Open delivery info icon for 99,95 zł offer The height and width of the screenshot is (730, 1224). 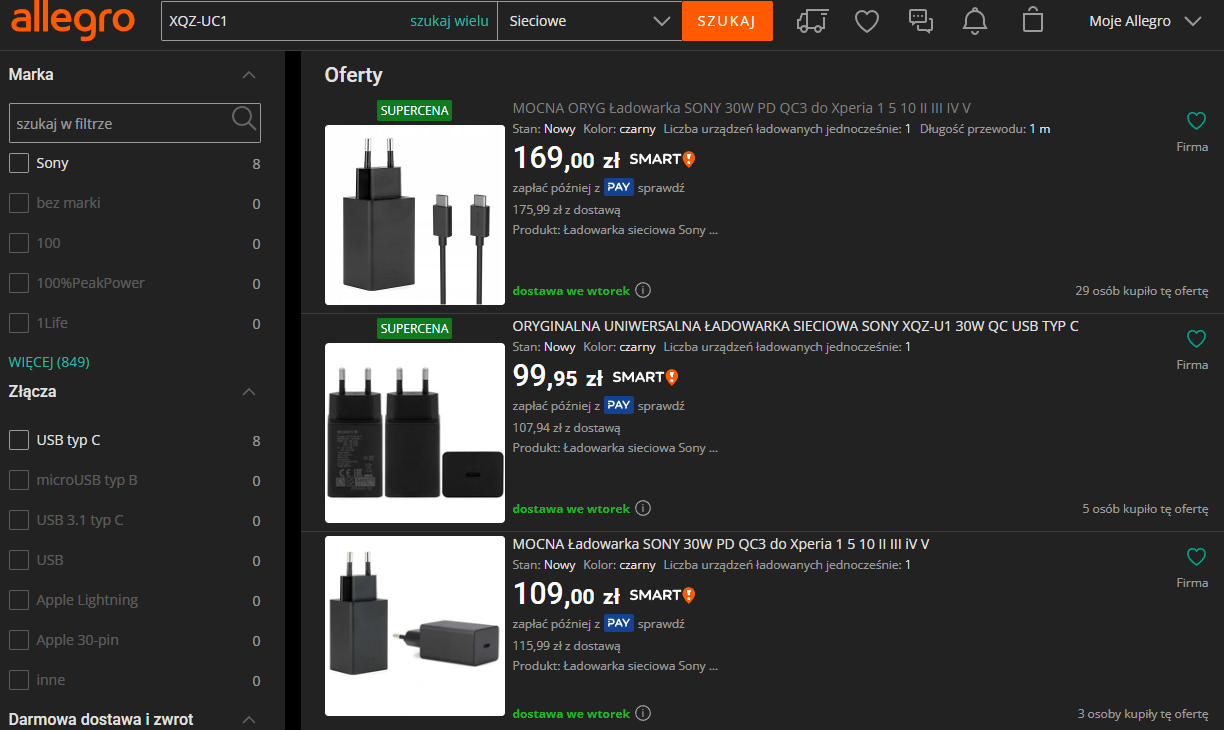pyautogui.click(x=643, y=509)
